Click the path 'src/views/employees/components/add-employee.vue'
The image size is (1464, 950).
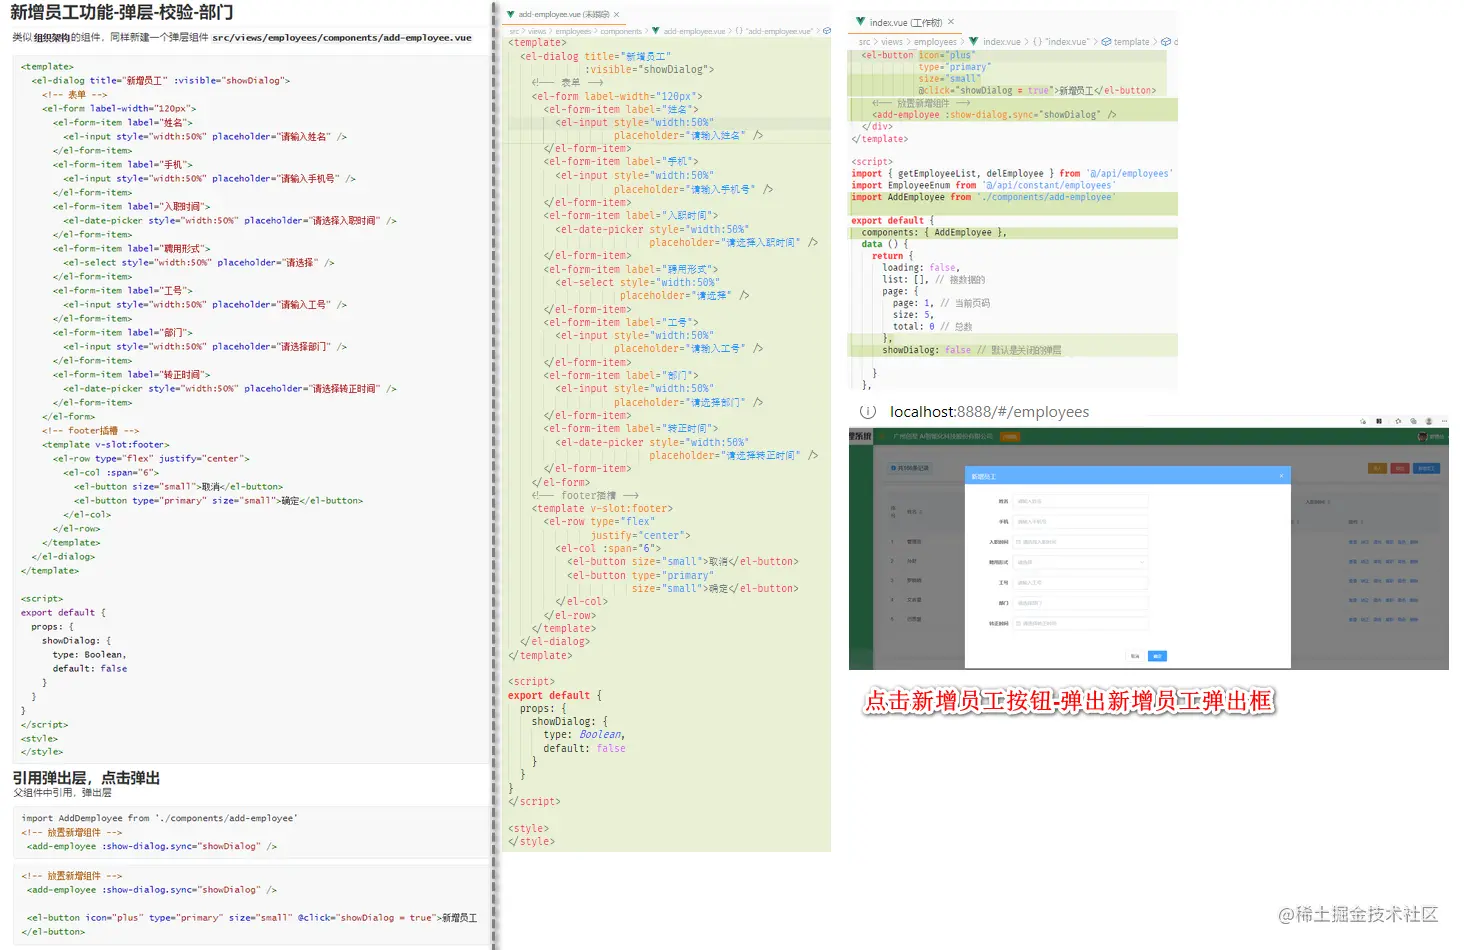point(342,38)
